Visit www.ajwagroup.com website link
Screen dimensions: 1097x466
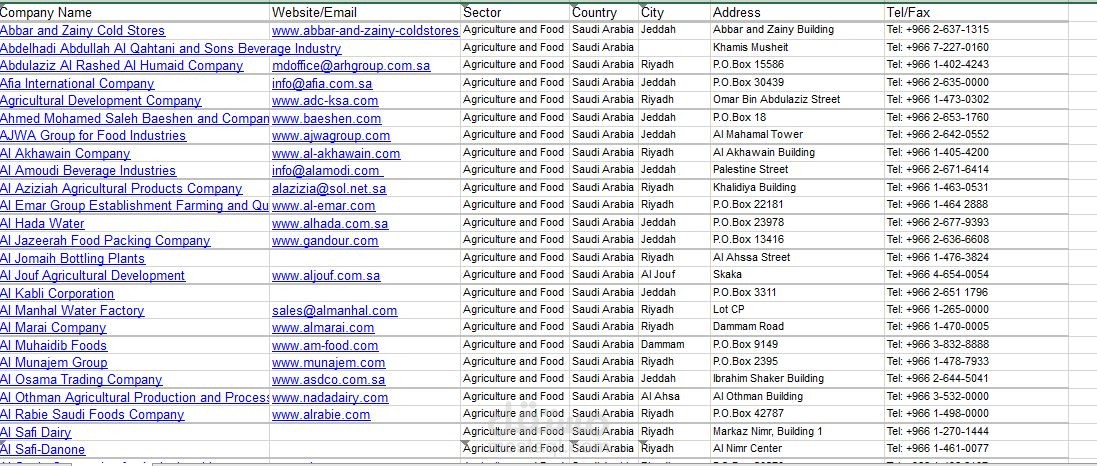pos(331,136)
